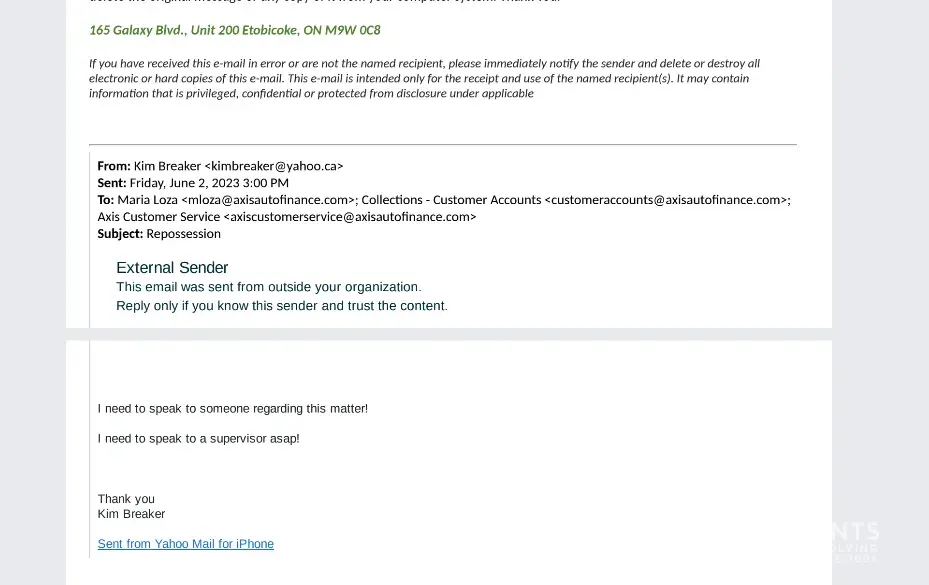Click the Collections - Customer Accounts recipient name
Screen dimensions: 929x585
click(x=450, y=200)
